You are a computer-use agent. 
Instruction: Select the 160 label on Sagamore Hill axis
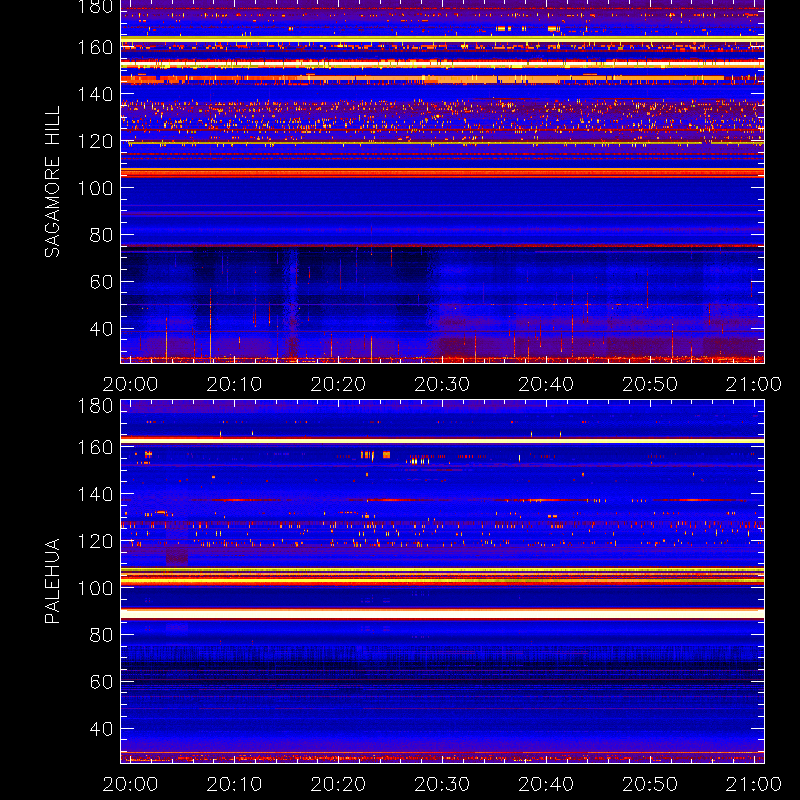[95, 47]
